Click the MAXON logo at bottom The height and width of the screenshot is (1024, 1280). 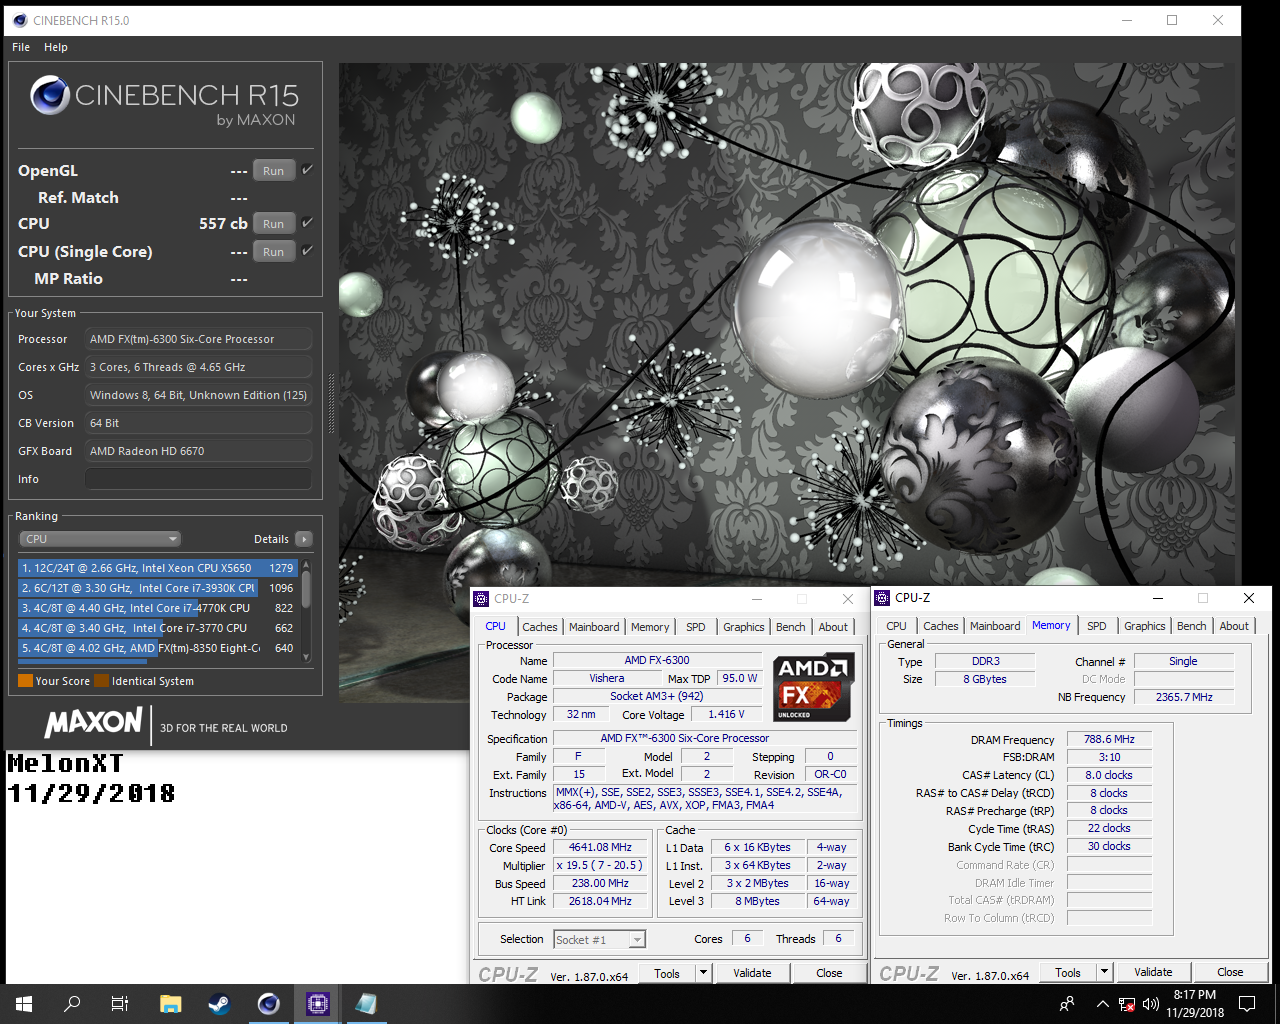click(x=93, y=722)
